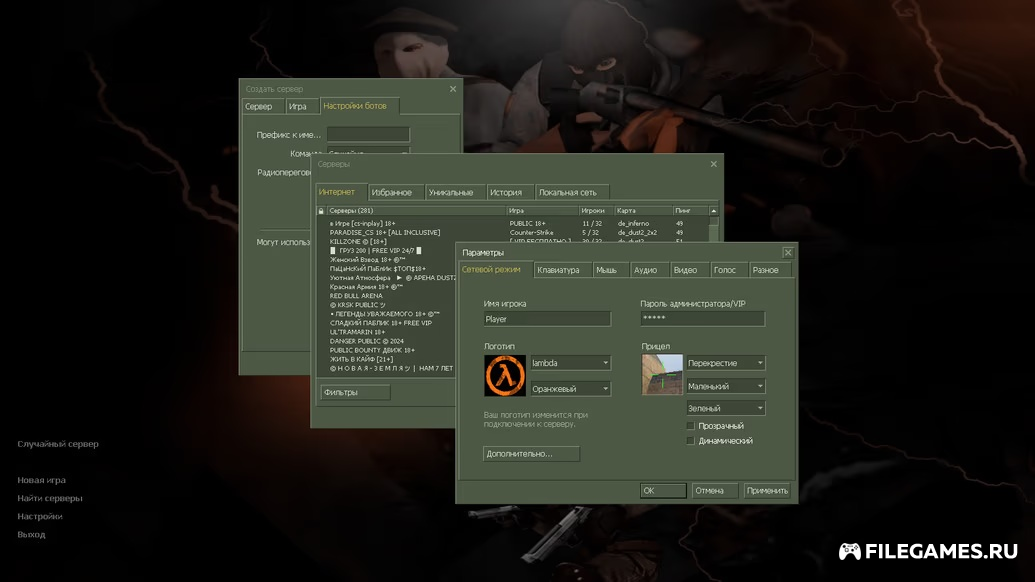
Task: Close the Параметры window
Action: [x=787, y=253]
